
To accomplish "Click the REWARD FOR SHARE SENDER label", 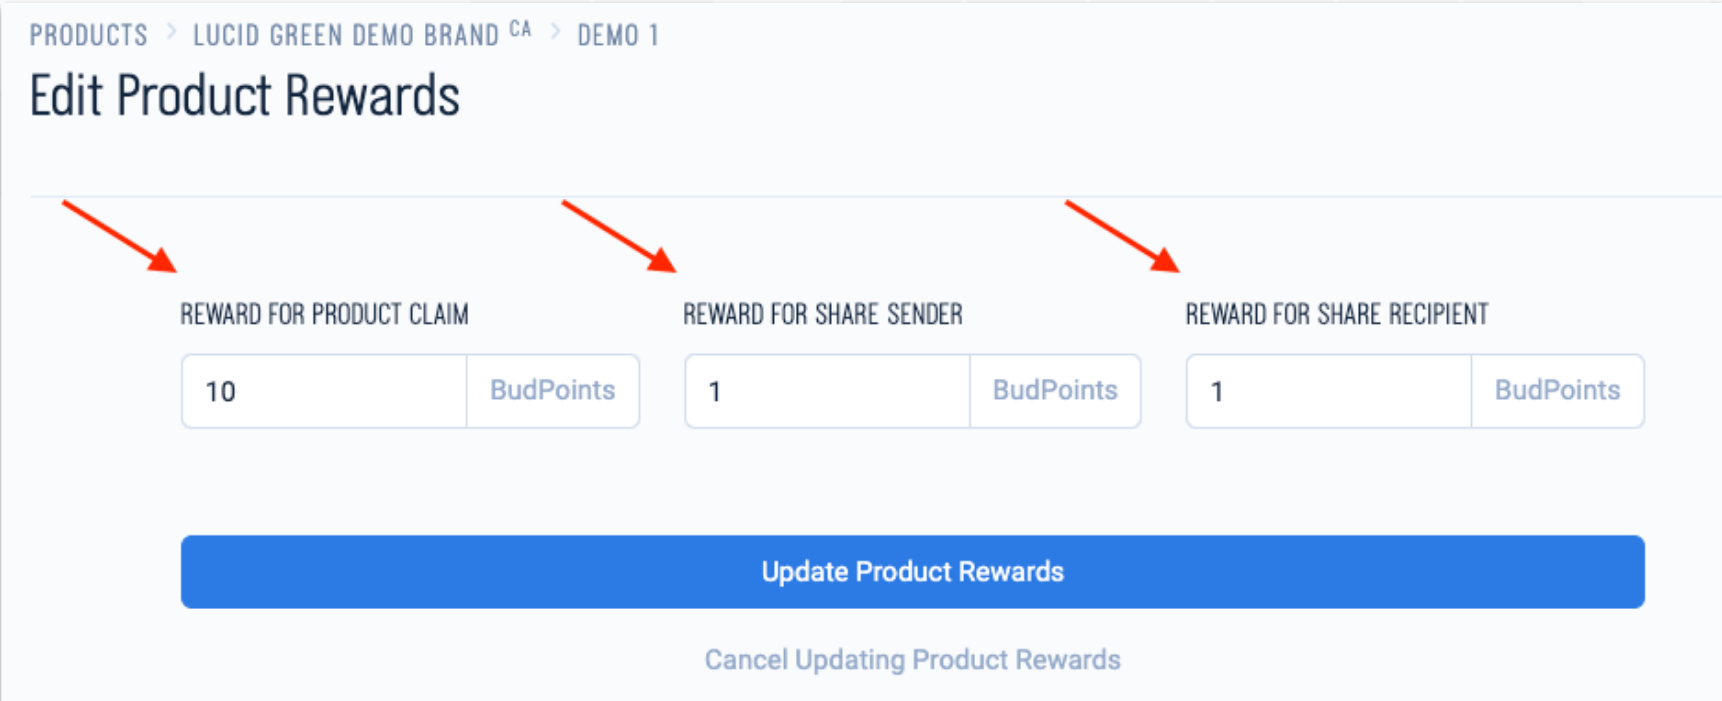I will [x=822, y=313].
